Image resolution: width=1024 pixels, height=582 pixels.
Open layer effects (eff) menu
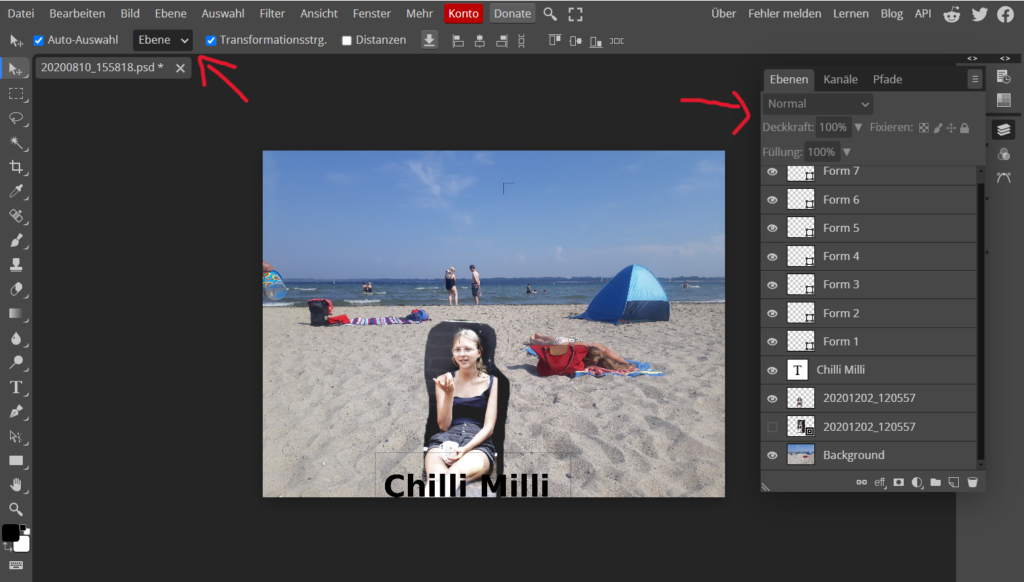pyautogui.click(x=880, y=482)
